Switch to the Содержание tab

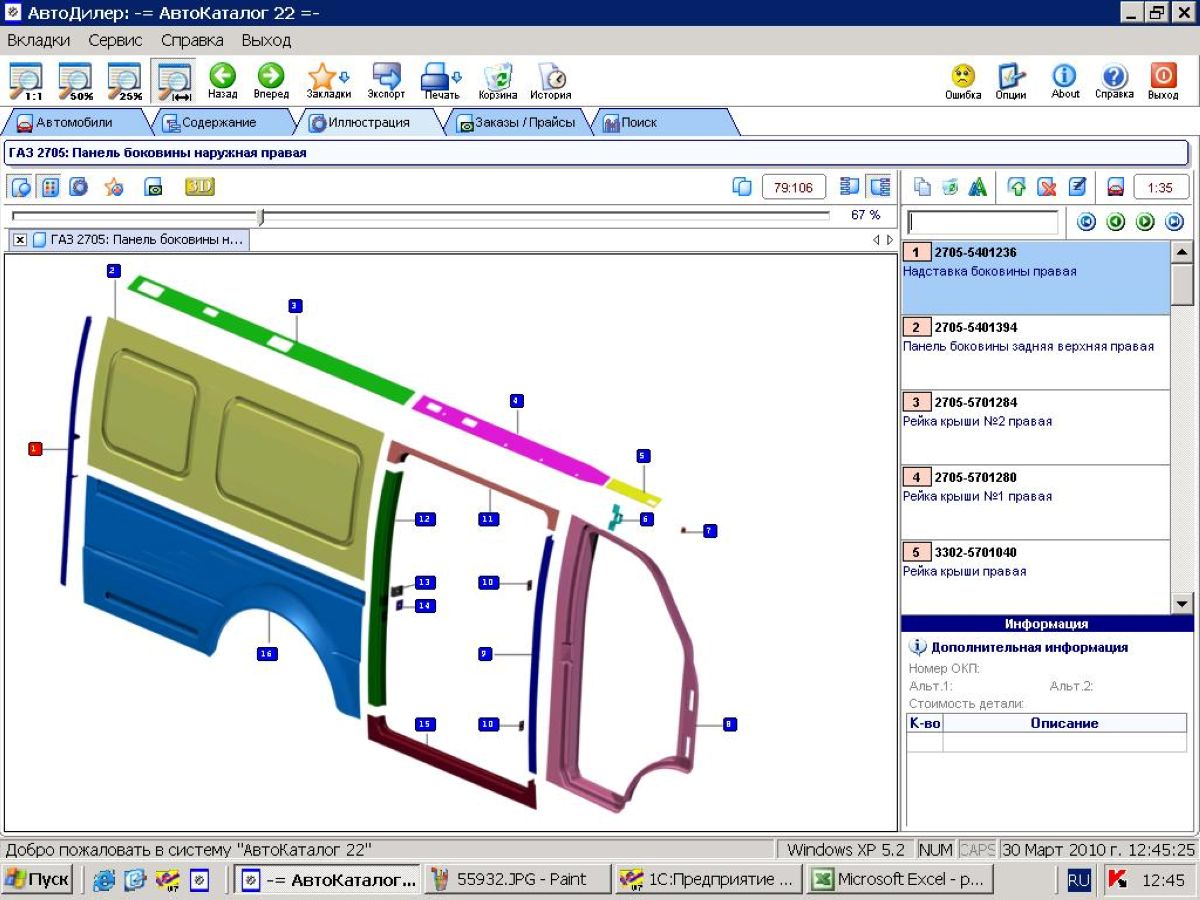[x=218, y=123]
